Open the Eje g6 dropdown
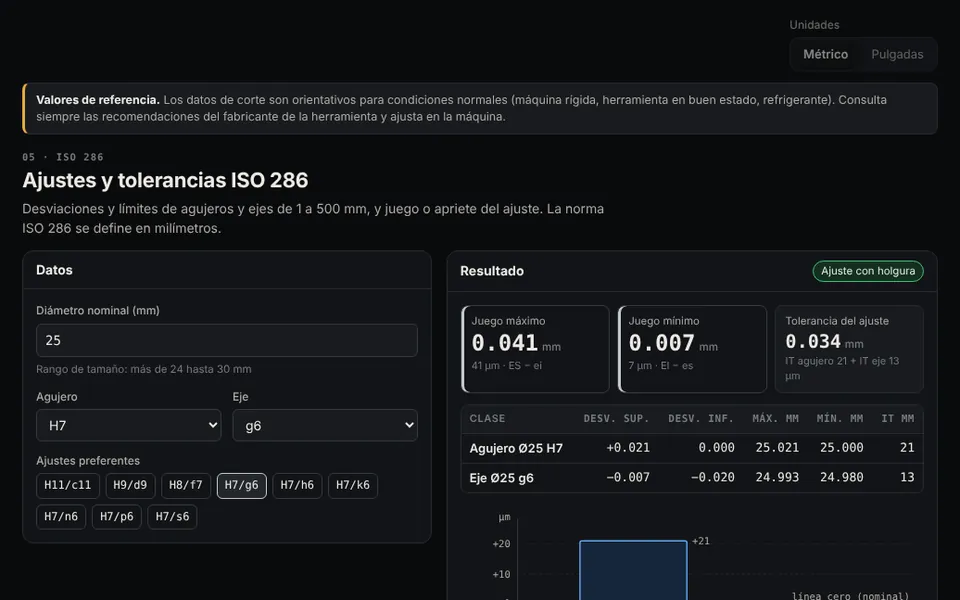960x600 pixels. (325, 426)
